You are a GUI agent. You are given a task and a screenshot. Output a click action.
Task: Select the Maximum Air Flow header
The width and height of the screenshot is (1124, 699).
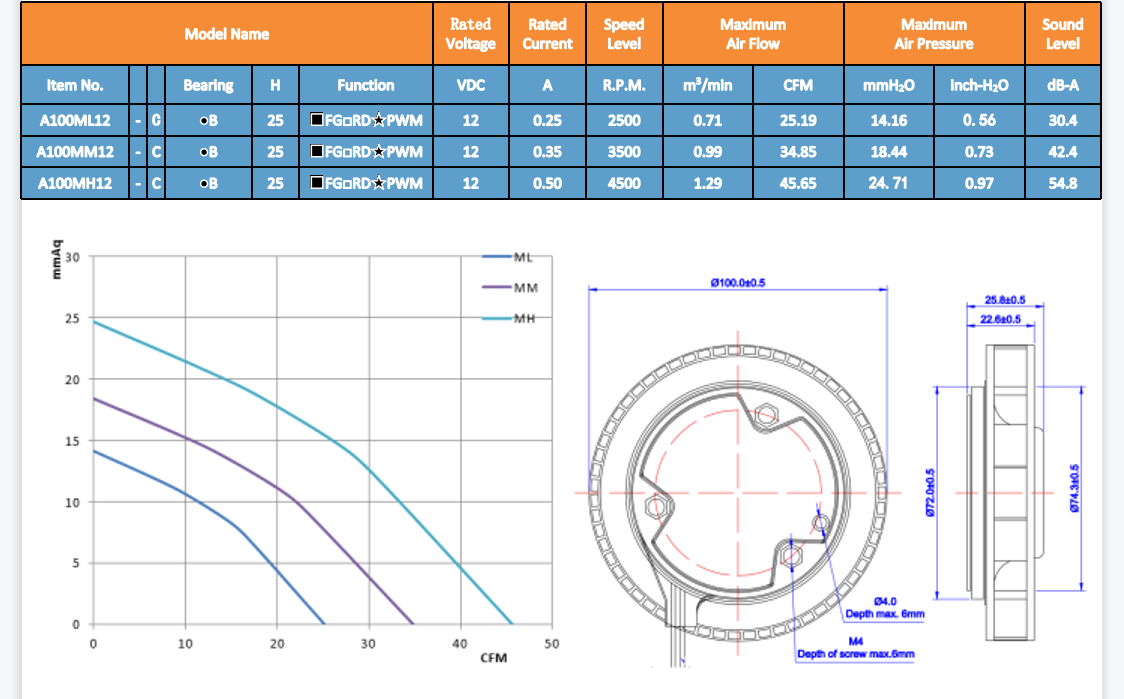(x=753, y=34)
